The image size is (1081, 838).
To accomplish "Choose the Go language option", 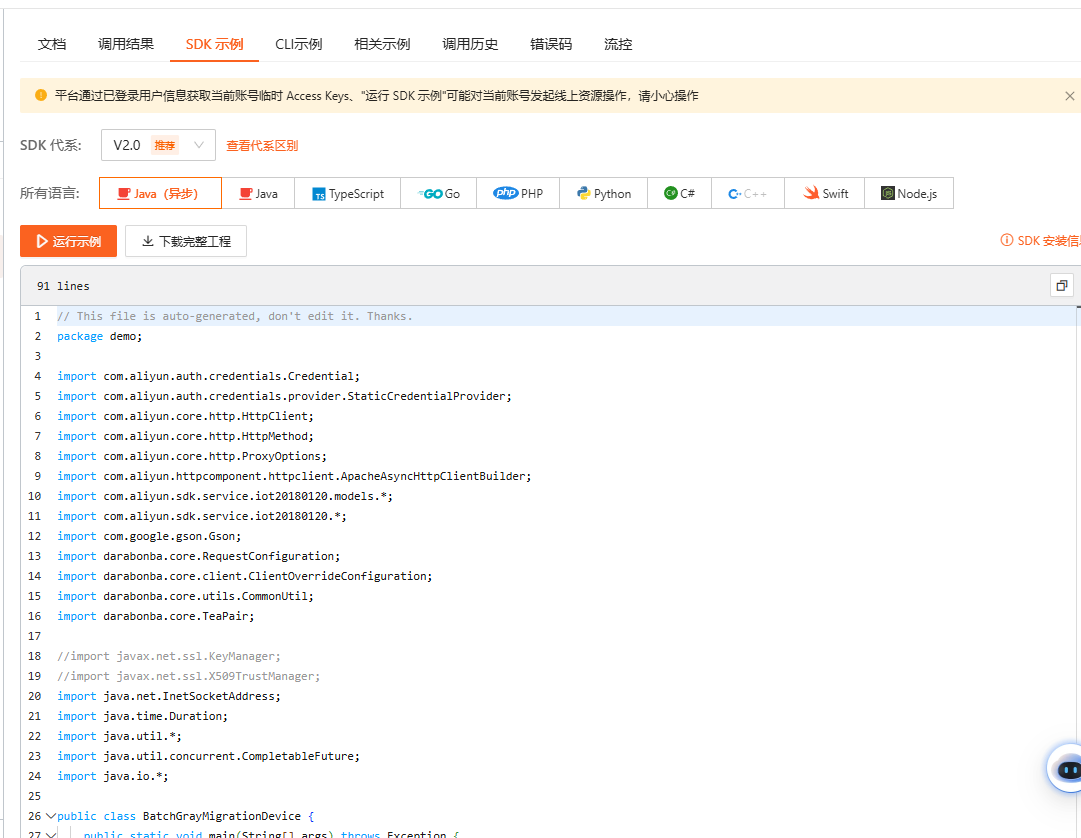I will pos(439,194).
